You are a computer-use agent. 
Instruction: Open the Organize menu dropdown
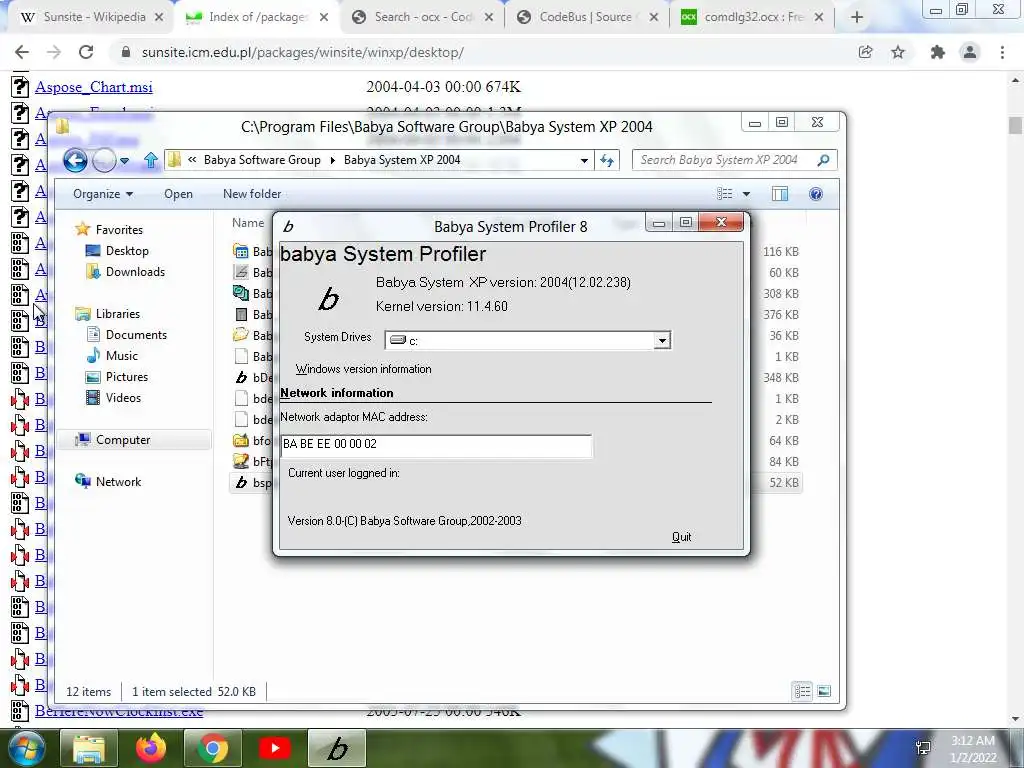(103, 194)
